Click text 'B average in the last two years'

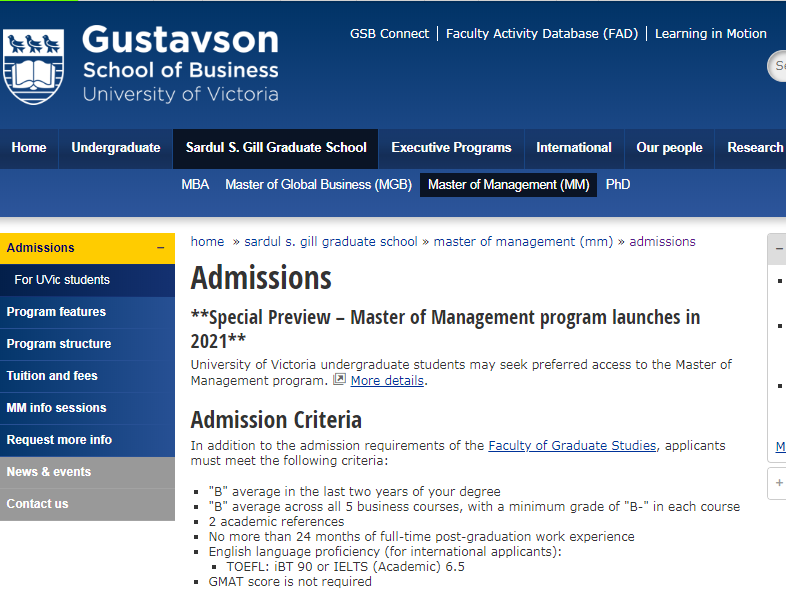[x=354, y=492]
